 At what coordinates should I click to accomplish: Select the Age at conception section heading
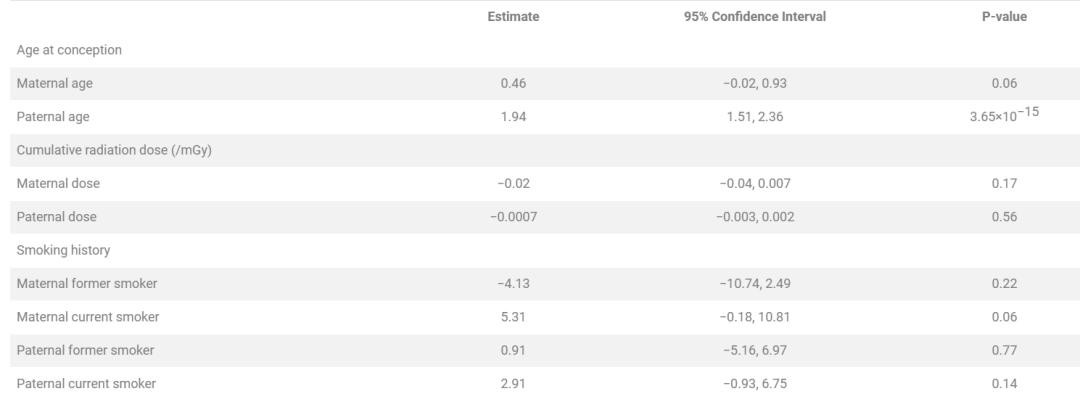coord(69,50)
